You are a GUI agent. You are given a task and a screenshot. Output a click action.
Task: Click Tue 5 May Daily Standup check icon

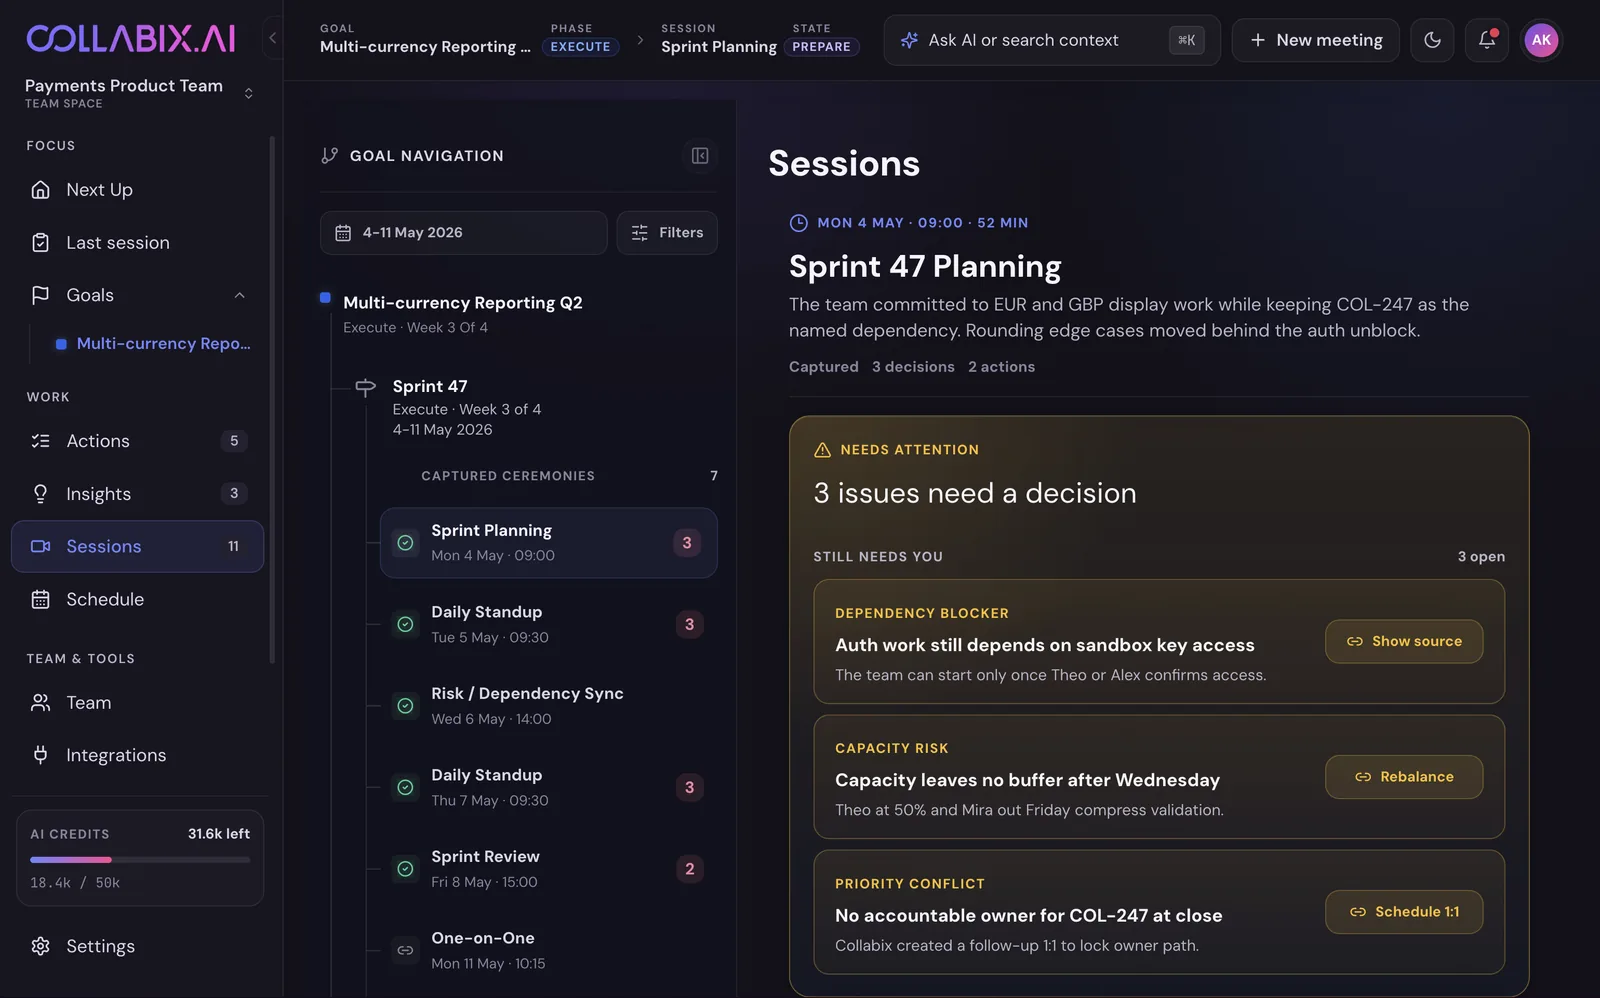pyautogui.click(x=405, y=624)
